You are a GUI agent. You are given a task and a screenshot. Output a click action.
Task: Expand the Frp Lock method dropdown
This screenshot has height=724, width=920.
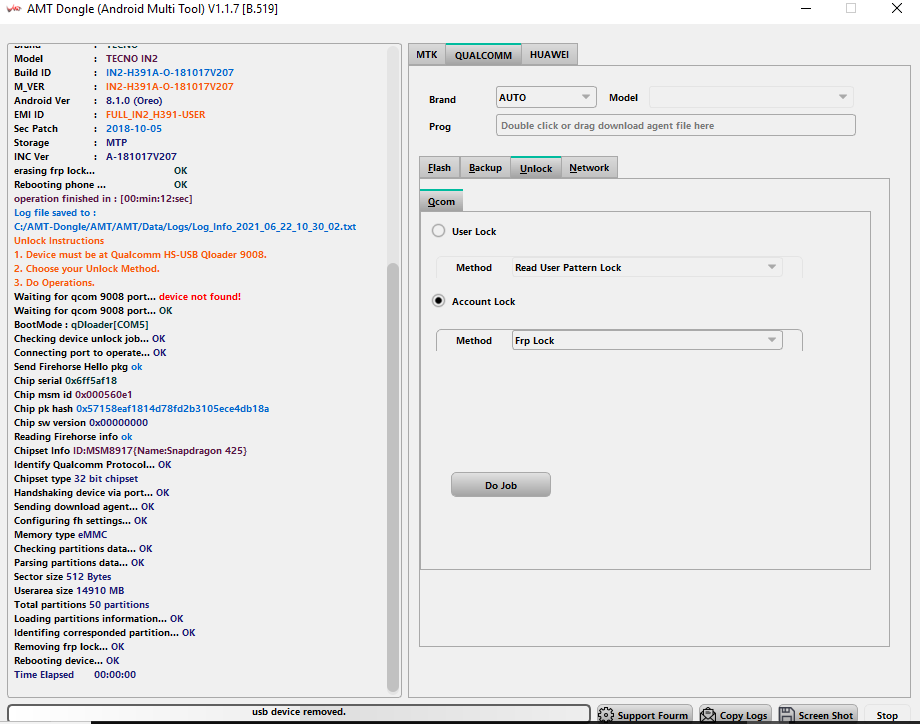647,340
